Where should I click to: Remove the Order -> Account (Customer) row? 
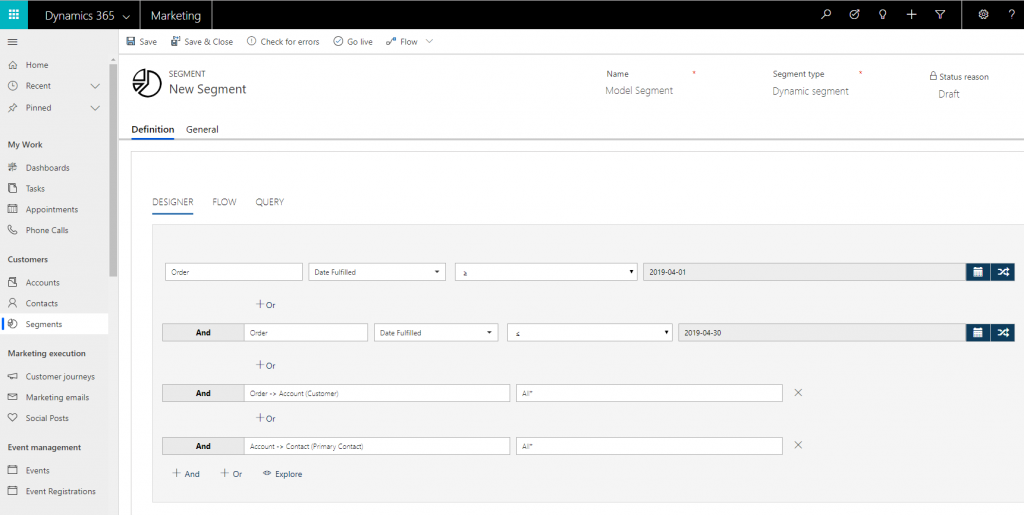click(798, 393)
